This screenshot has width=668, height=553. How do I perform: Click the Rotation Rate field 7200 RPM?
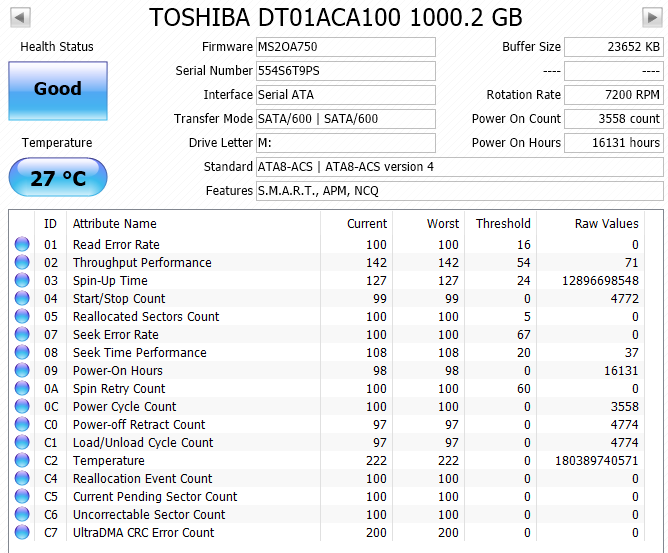(614, 95)
